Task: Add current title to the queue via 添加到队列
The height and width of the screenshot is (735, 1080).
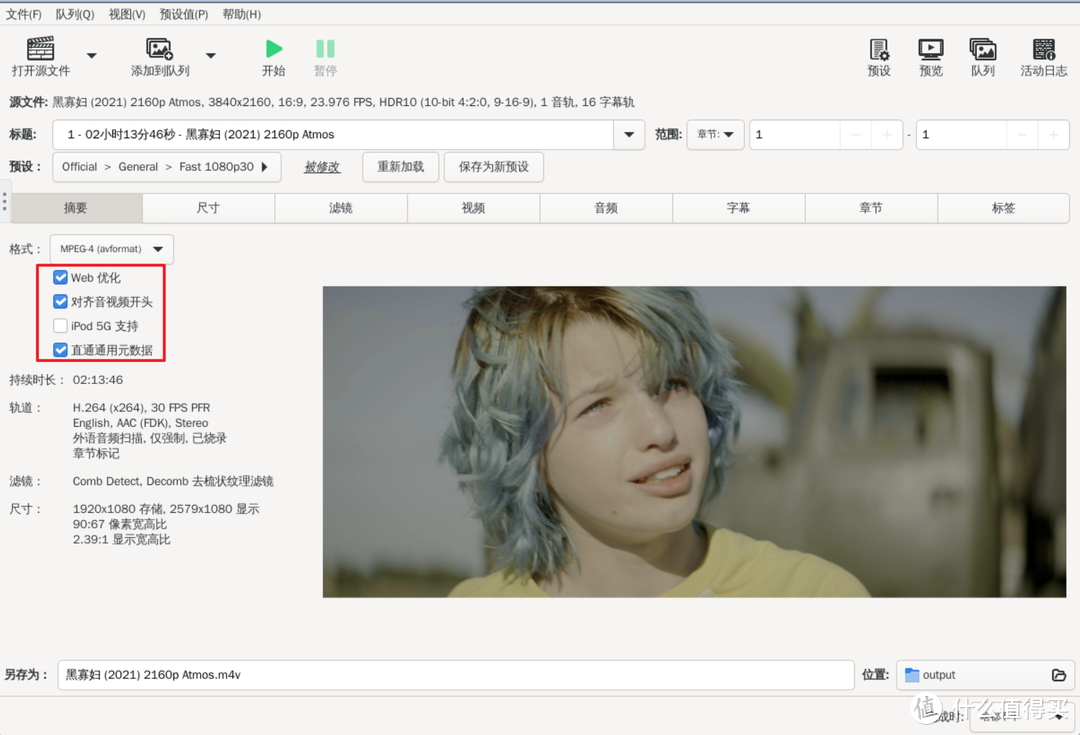Action: tap(158, 57)
